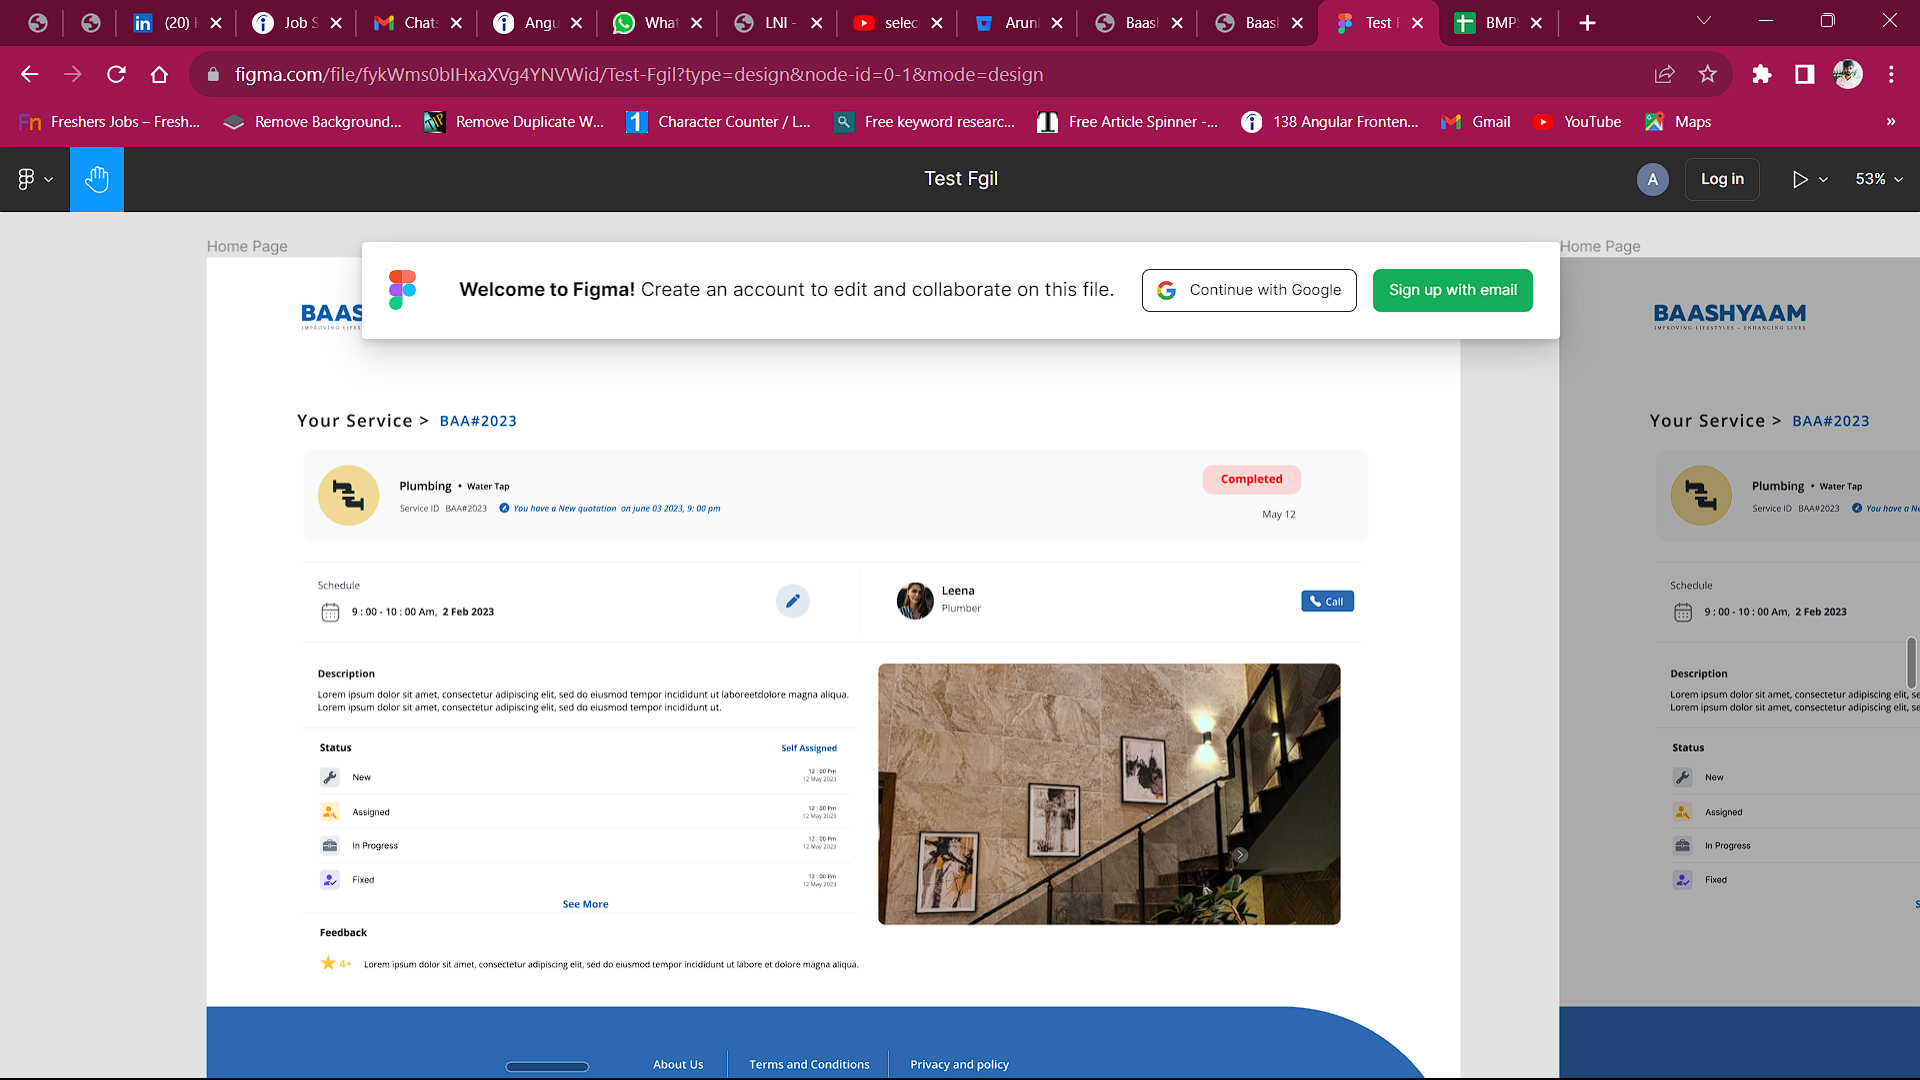
Task: Click the address bar URL field
Action: pos(640,74)
